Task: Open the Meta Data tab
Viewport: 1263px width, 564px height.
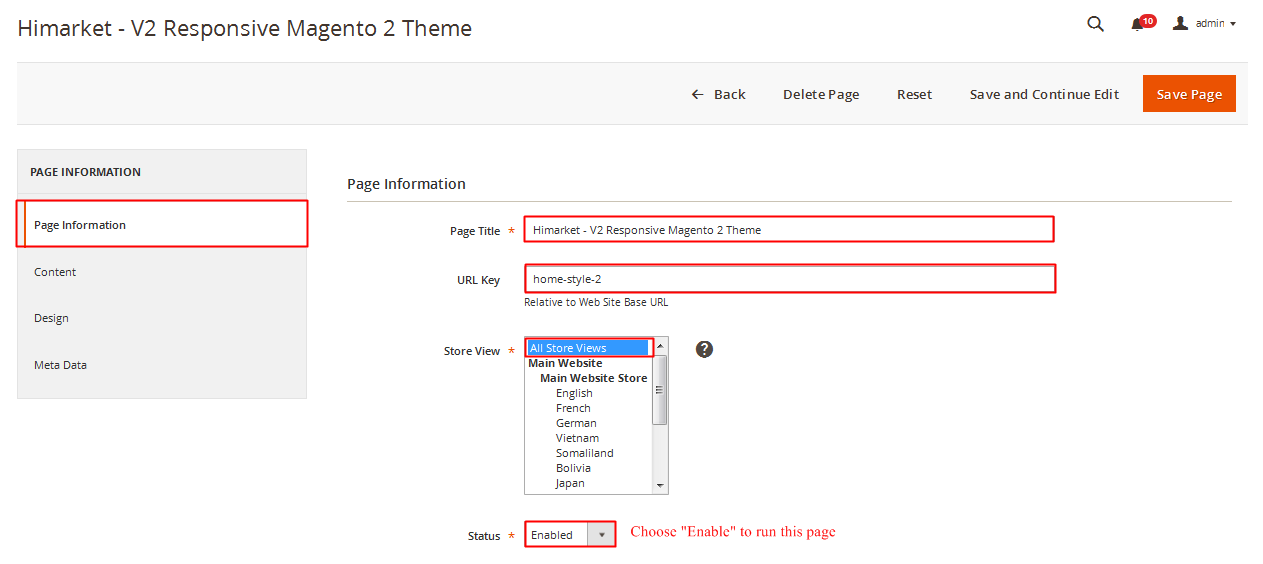Action: tap(162, 365)
